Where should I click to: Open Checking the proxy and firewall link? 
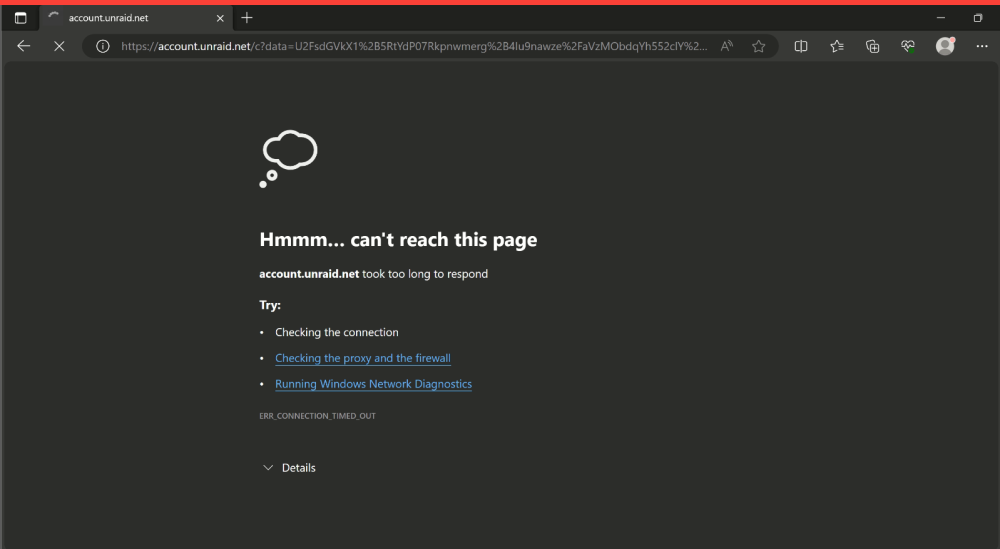[363, 358]
